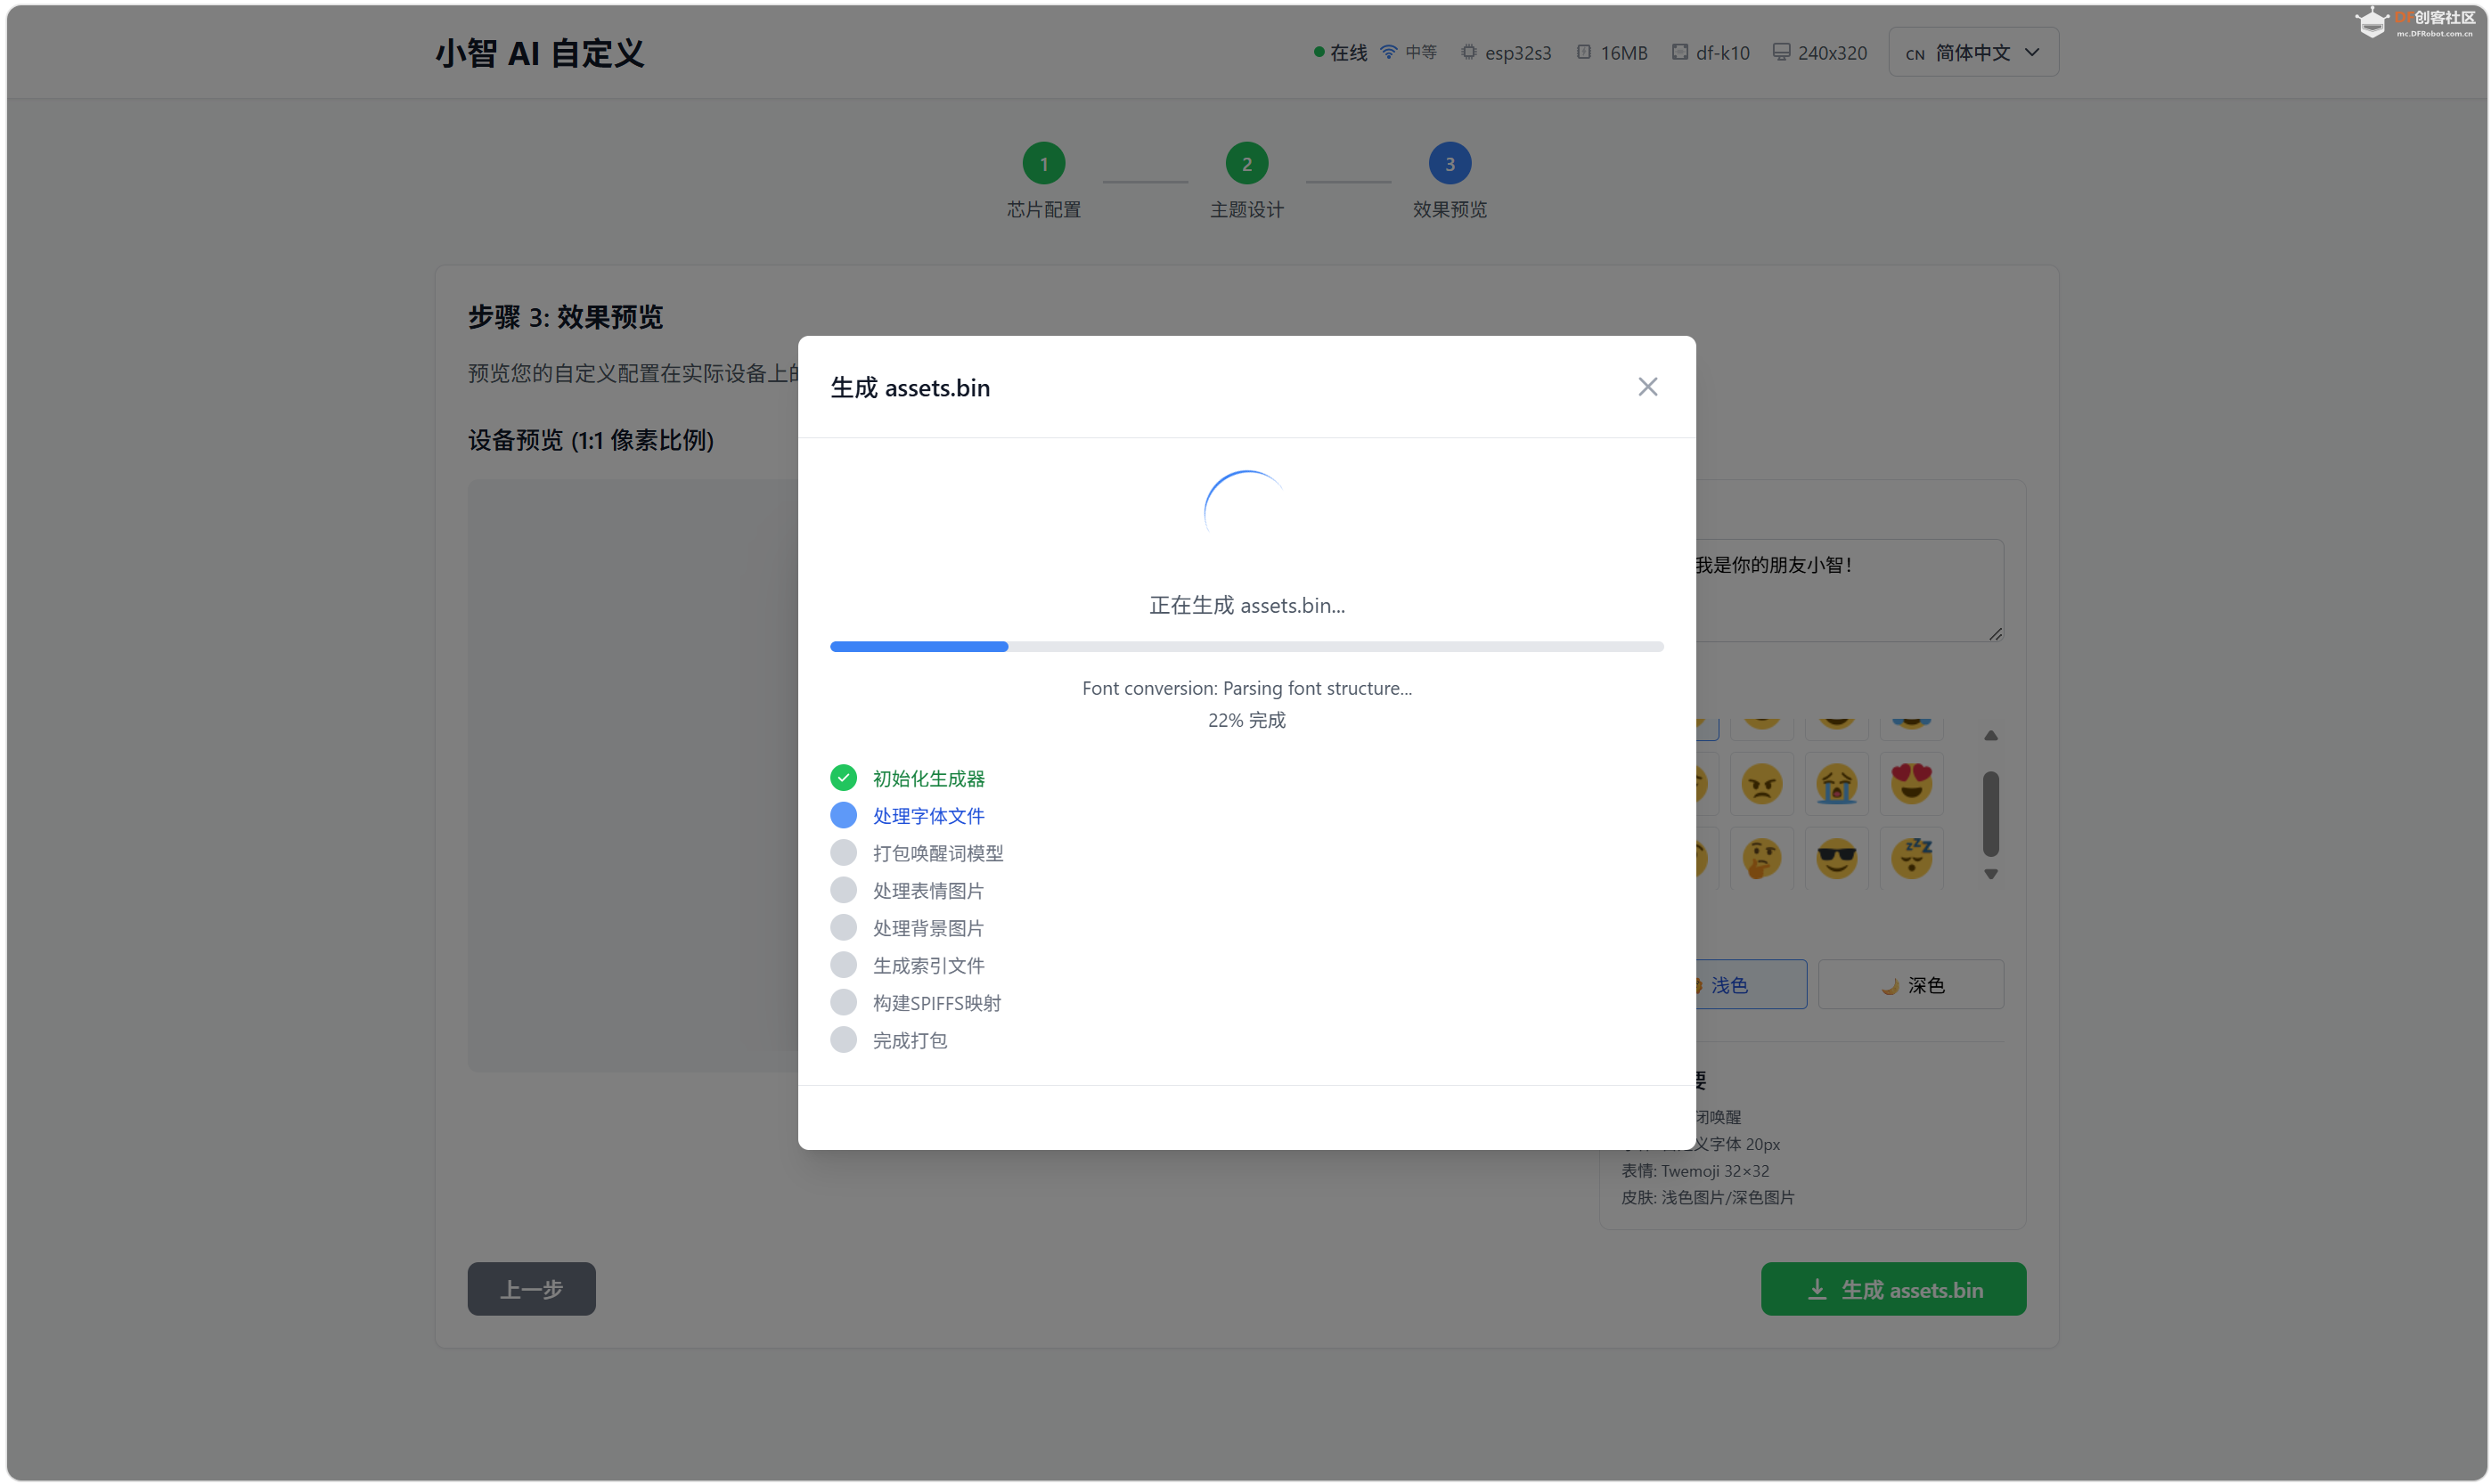Click the gray circle beside 处理表情图片

point(843,890)
